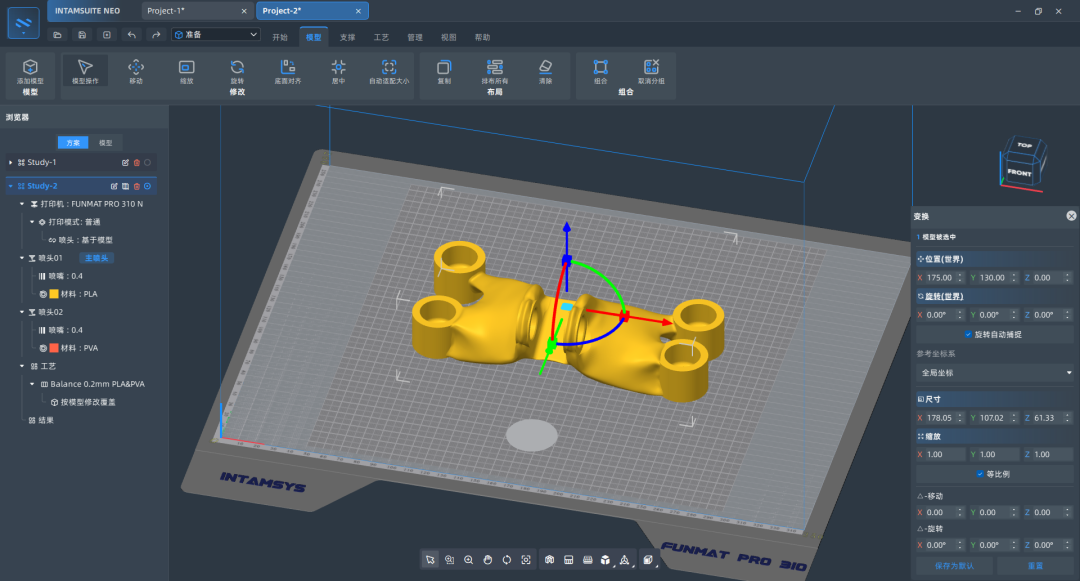Click the 保存为默认 save-as-default button
This screenshot has width=1080, height=581.
(x=954, y=566)
